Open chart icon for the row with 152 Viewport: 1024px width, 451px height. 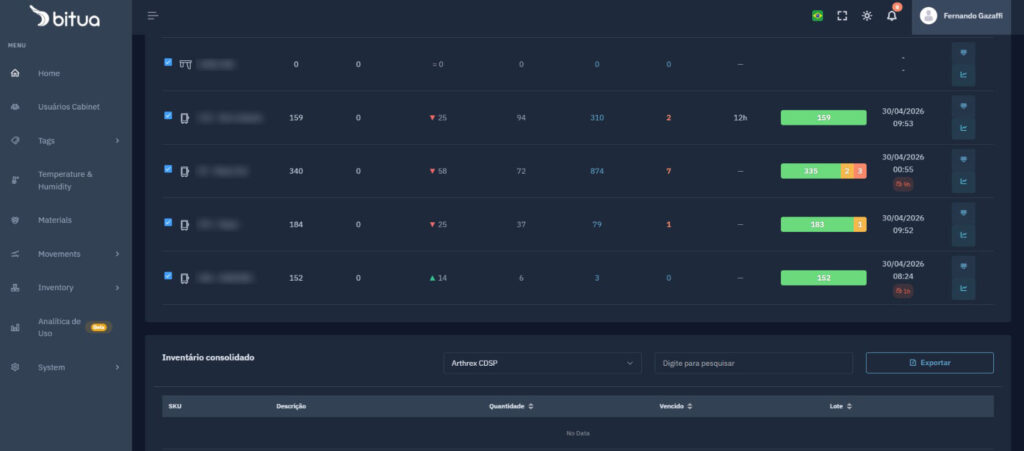963,288
